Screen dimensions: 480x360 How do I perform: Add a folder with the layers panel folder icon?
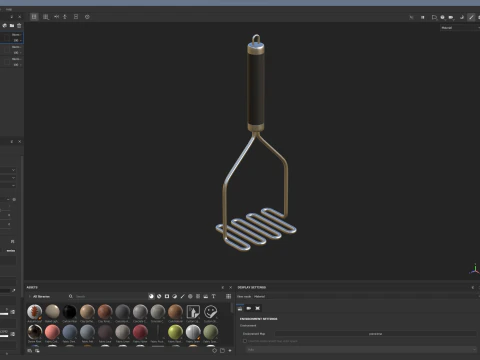(x=12, y=26)
